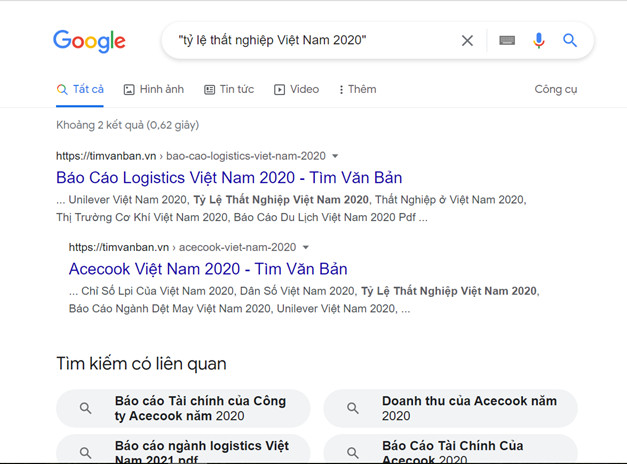Click magnifier icon in Báo cáo Tài chính của Công ty chip

tap(86, 408)
